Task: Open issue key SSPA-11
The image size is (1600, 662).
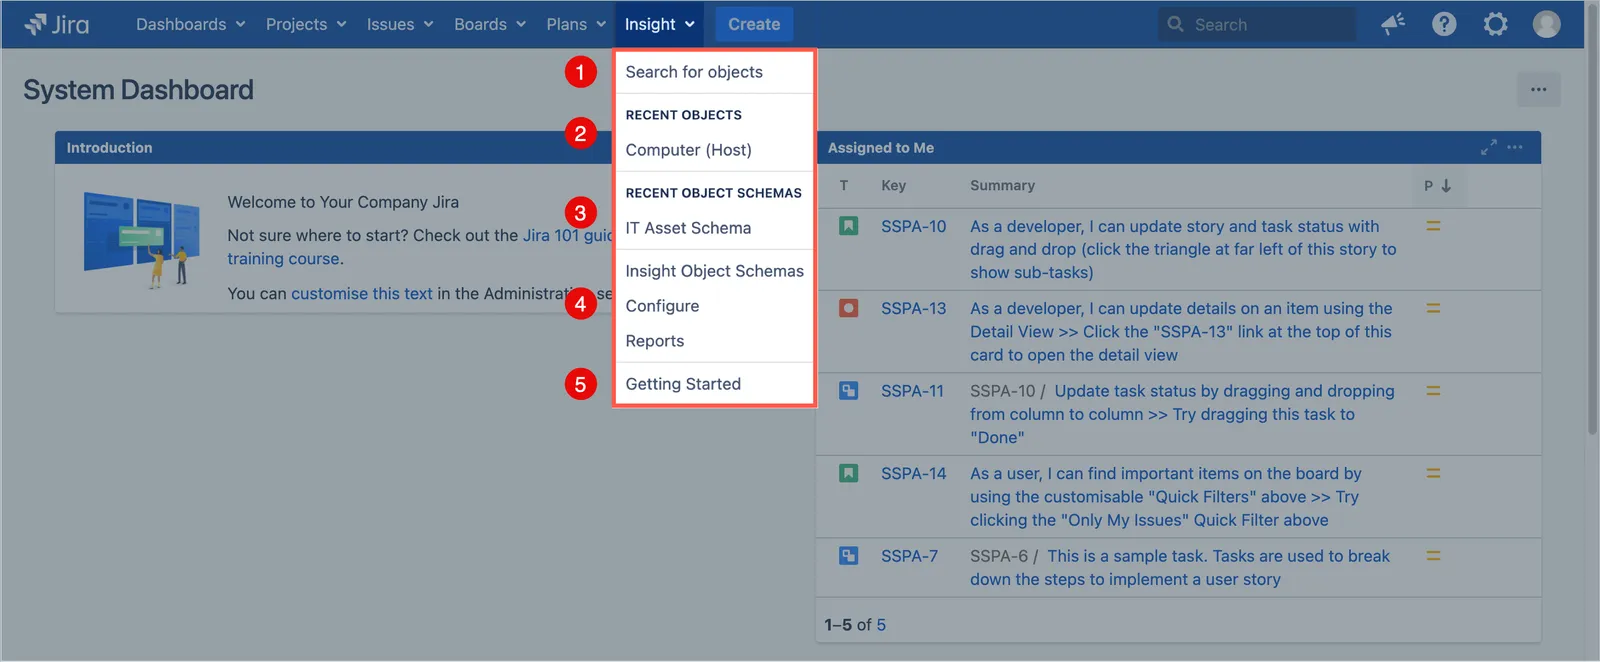Action: click(x=912, y=391)
